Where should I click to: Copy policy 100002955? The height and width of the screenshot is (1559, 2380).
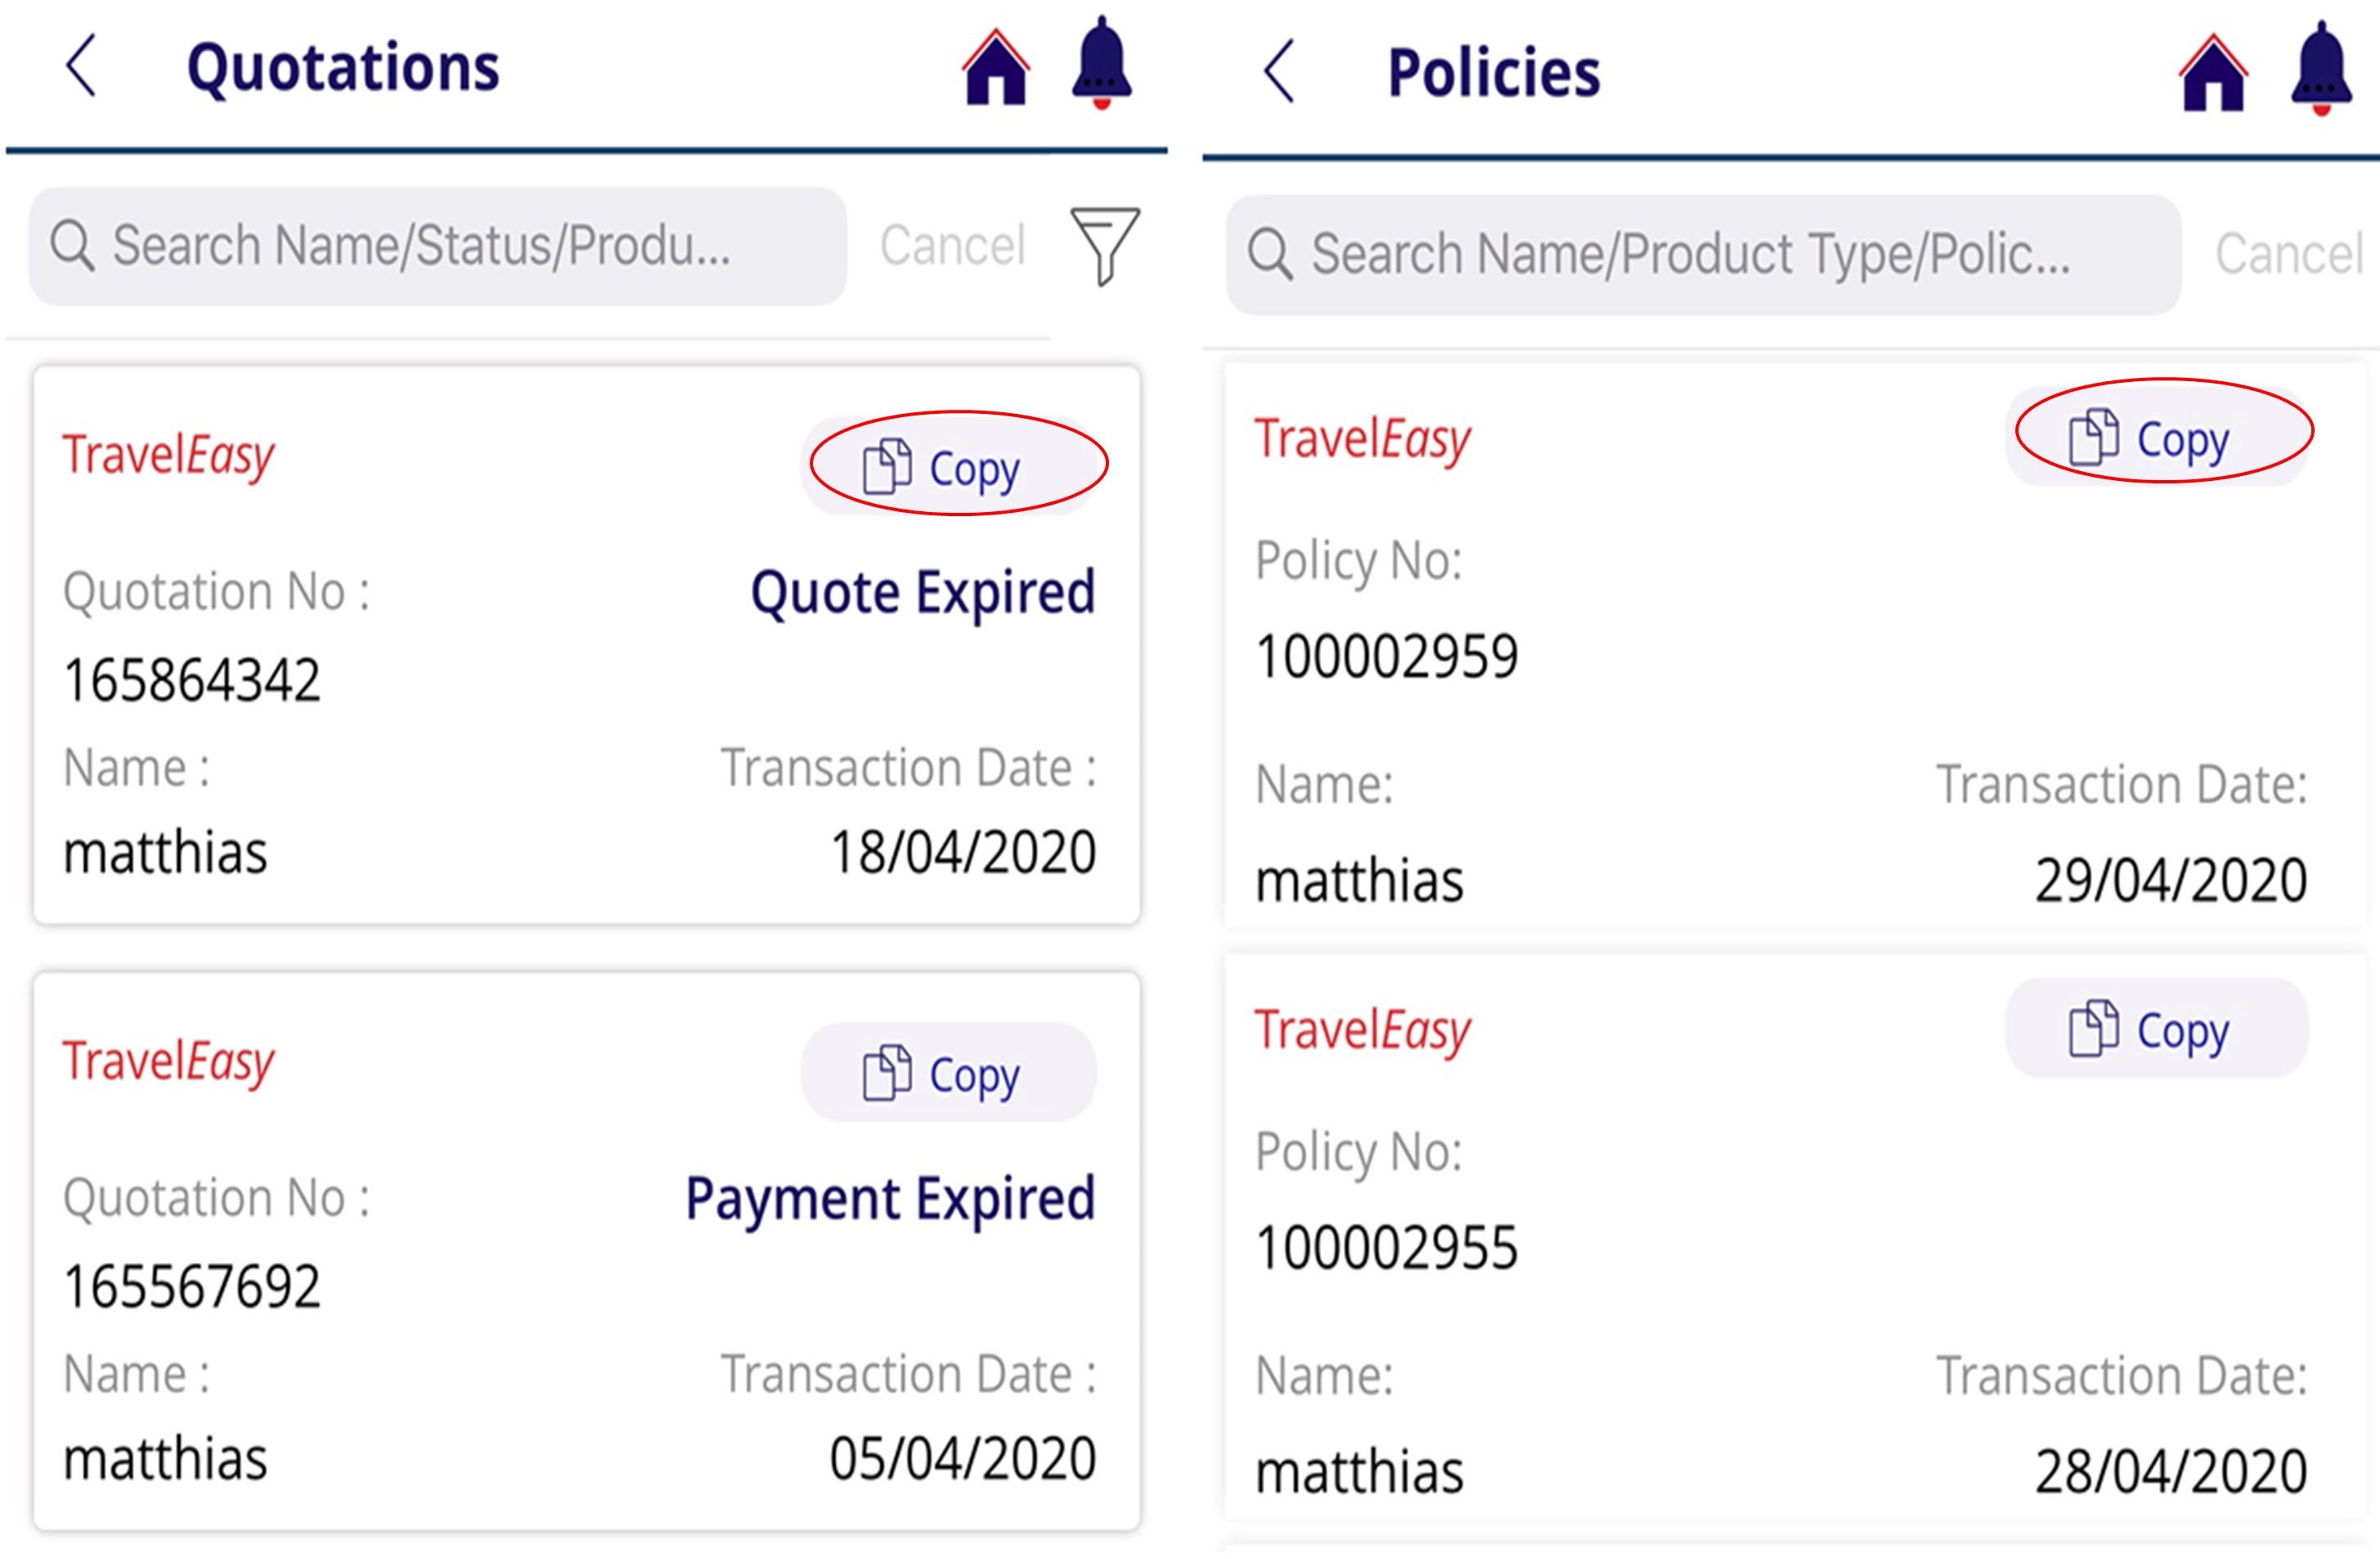tap(2156, 1029)
